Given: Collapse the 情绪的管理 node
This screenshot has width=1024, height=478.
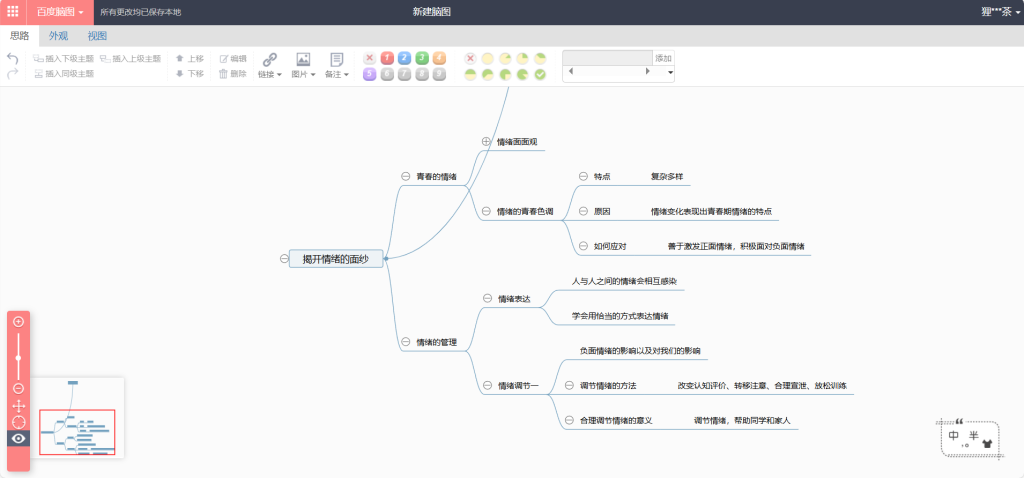Looking at the screenshot, I should (x=406, y=342).
